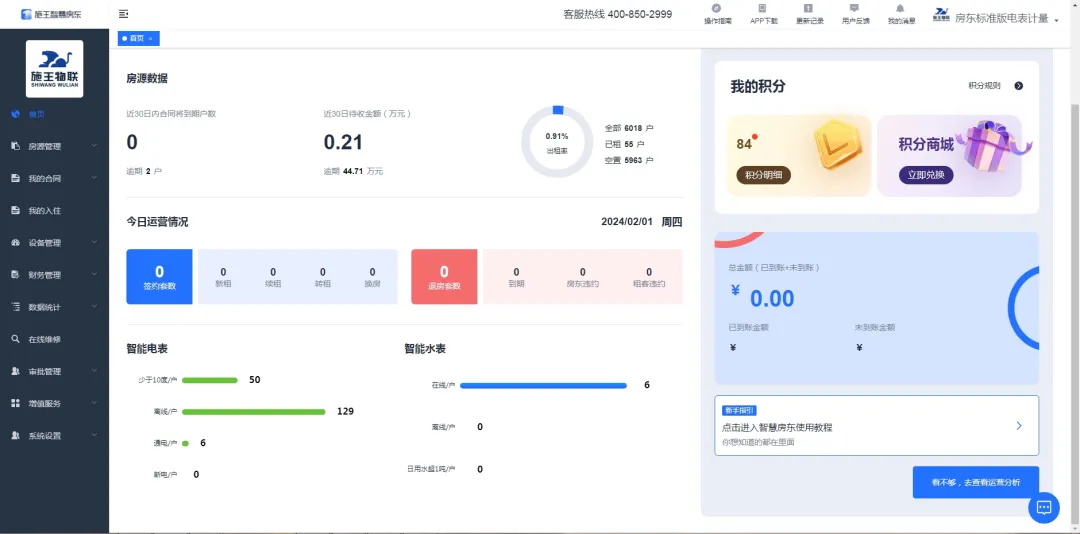Click the 我的合同 sidebar icon
Viewport: 1080px width, 534px height.
(x=15, y=178)
